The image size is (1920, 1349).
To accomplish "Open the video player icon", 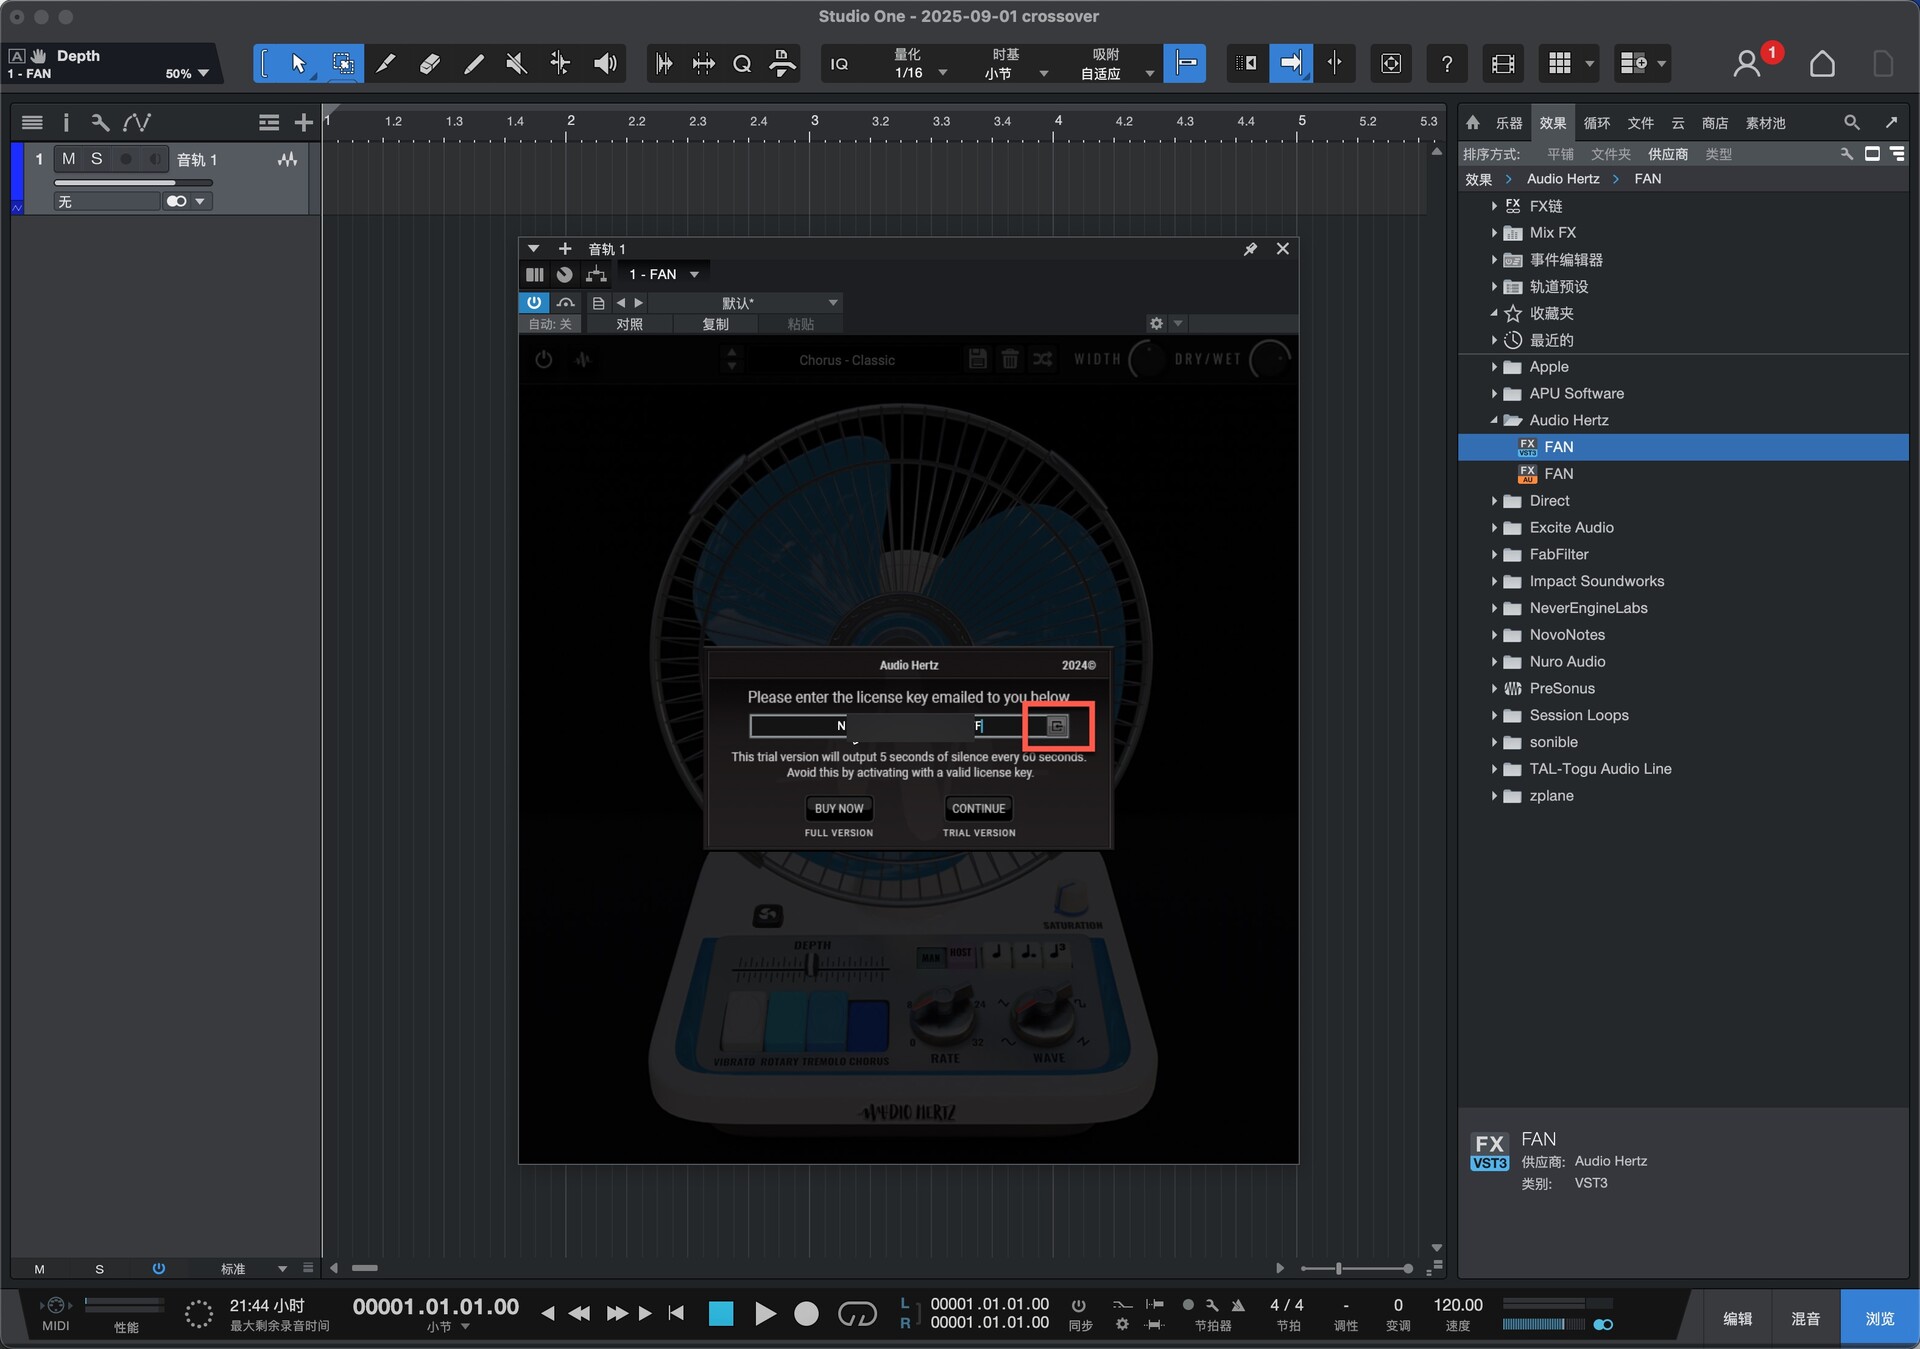I will pos(1502,64).
